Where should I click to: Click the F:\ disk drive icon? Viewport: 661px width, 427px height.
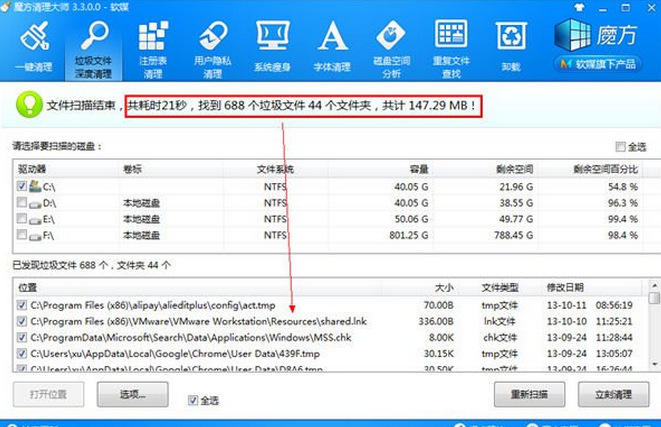coord(35,236)
